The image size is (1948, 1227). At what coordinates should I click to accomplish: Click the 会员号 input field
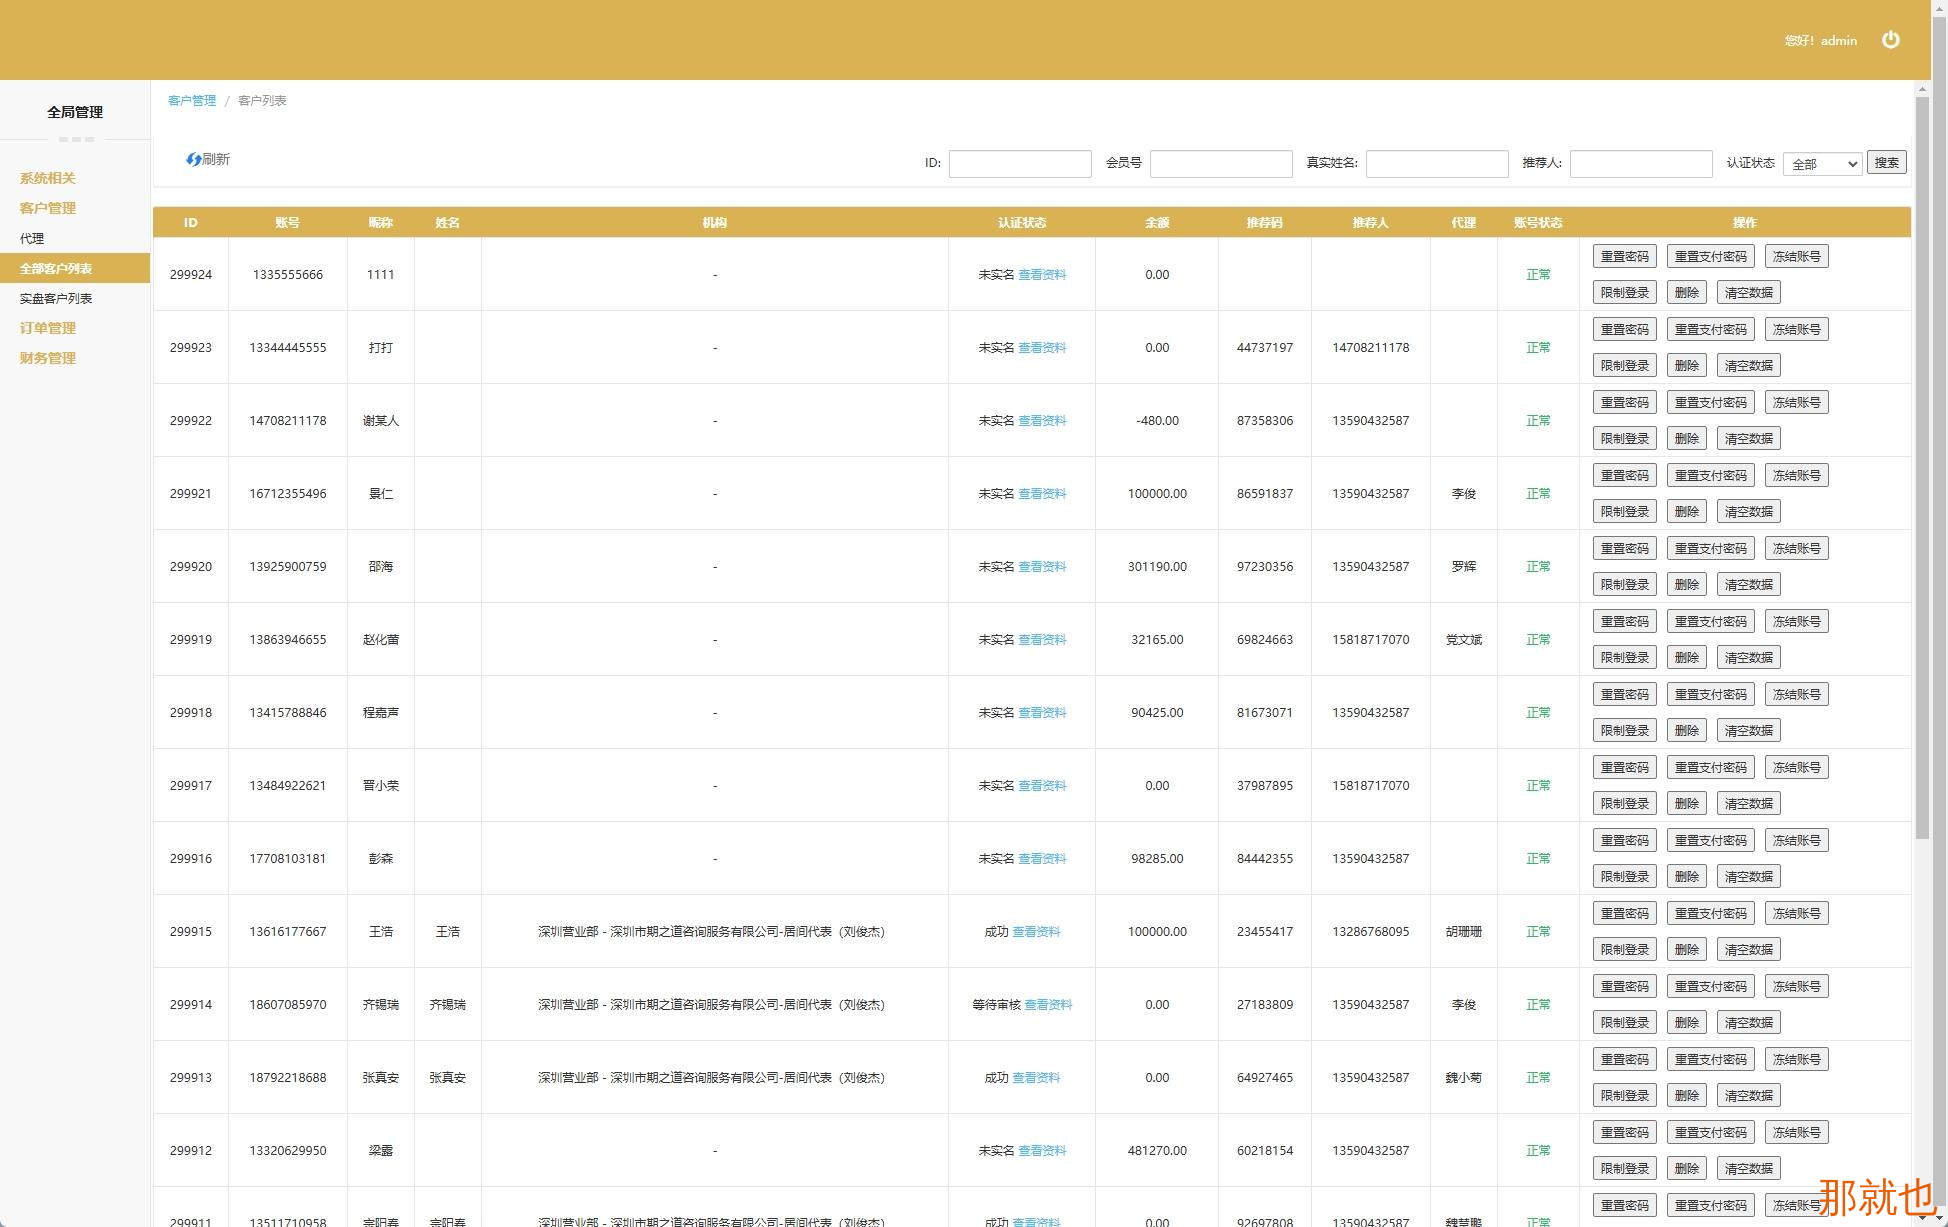click(1221, 164)
